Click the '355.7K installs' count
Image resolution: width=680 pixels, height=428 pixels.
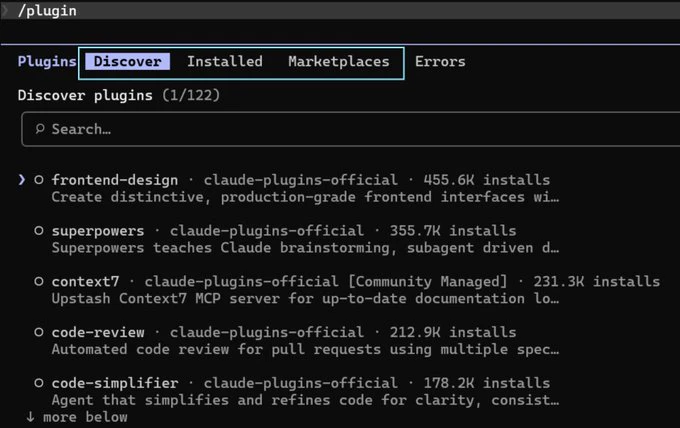click(x=453, y=231)
